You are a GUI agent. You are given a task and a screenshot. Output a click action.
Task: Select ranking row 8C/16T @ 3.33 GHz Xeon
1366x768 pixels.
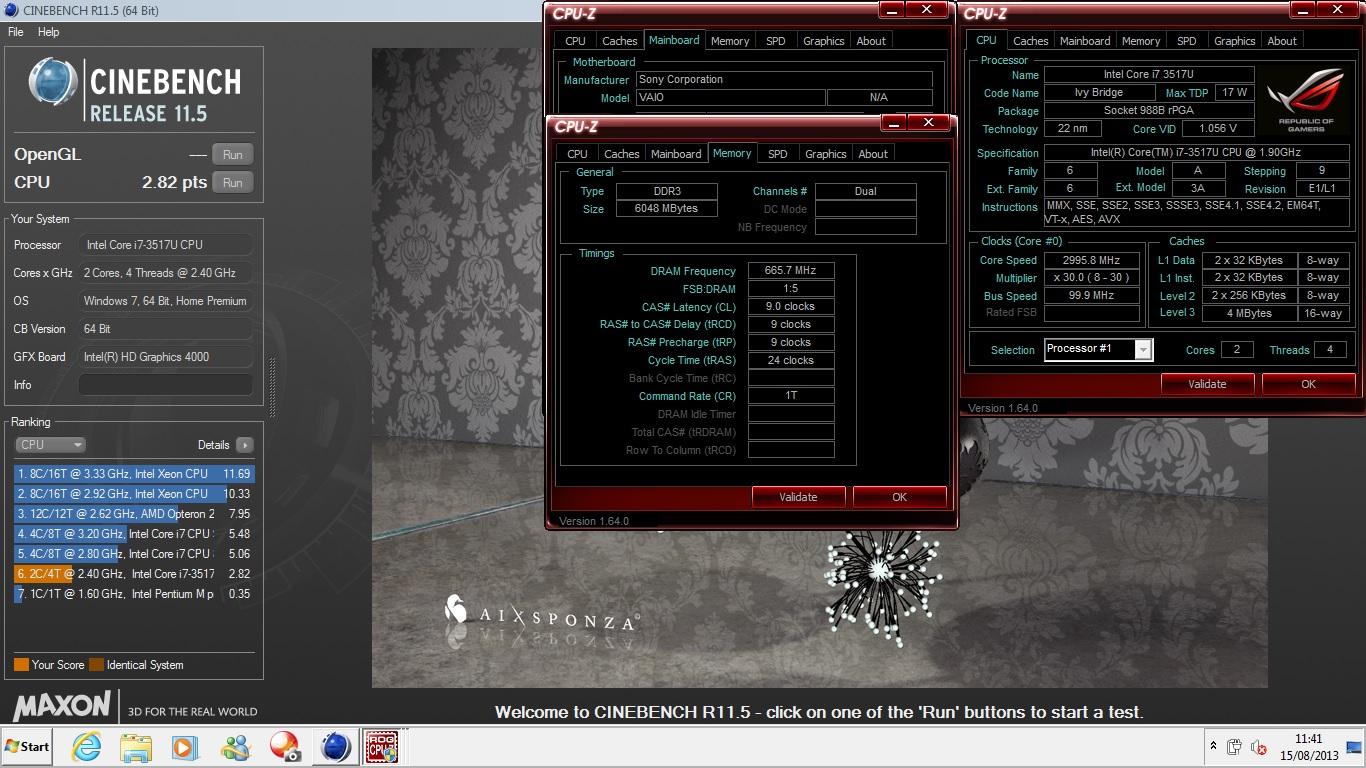coord(134,474)
